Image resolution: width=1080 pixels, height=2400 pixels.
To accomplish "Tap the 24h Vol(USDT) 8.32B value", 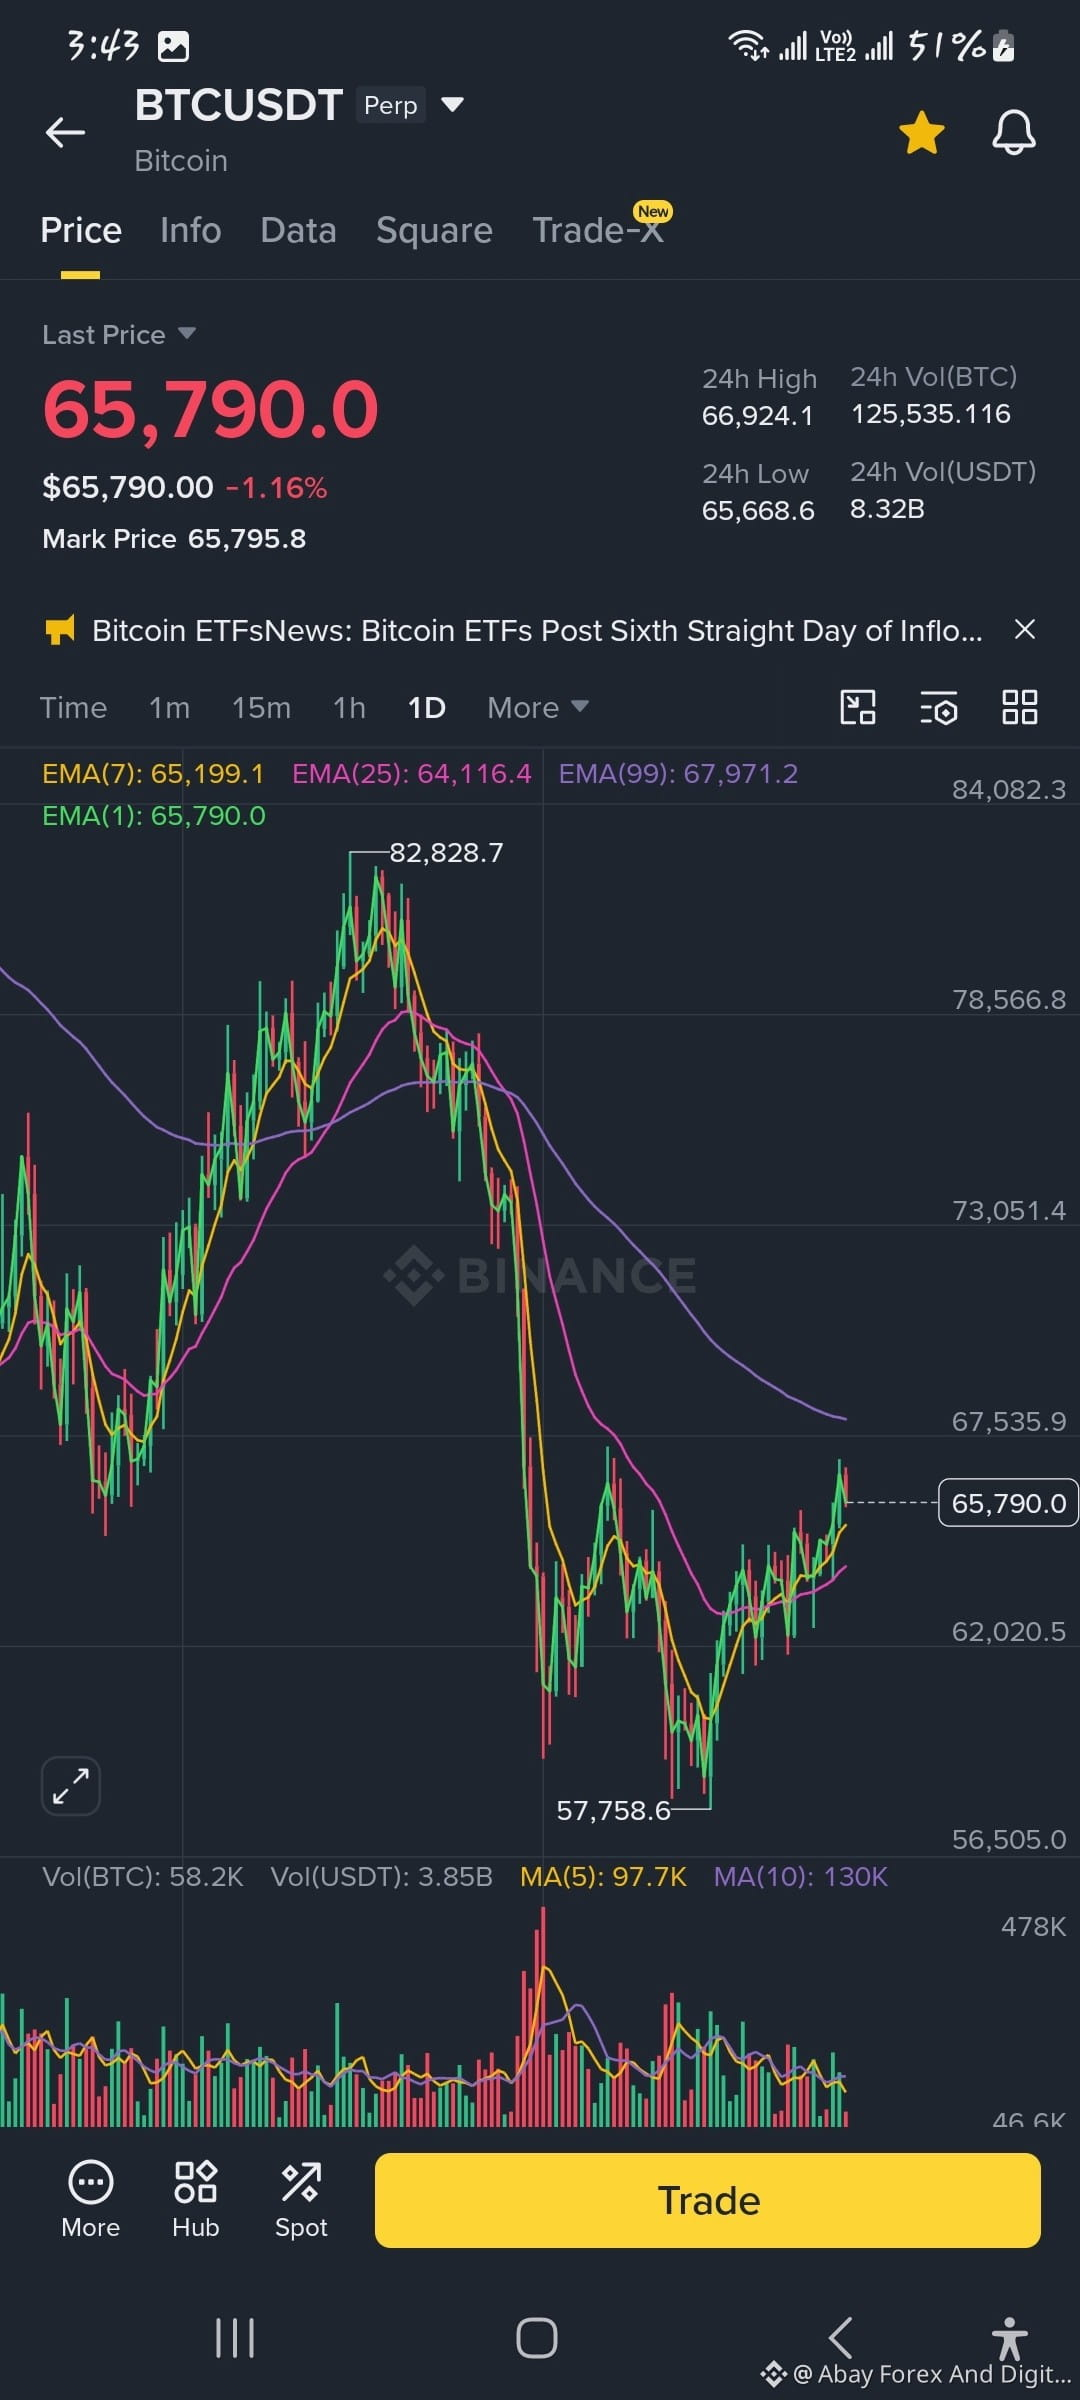I will [887, 509].
